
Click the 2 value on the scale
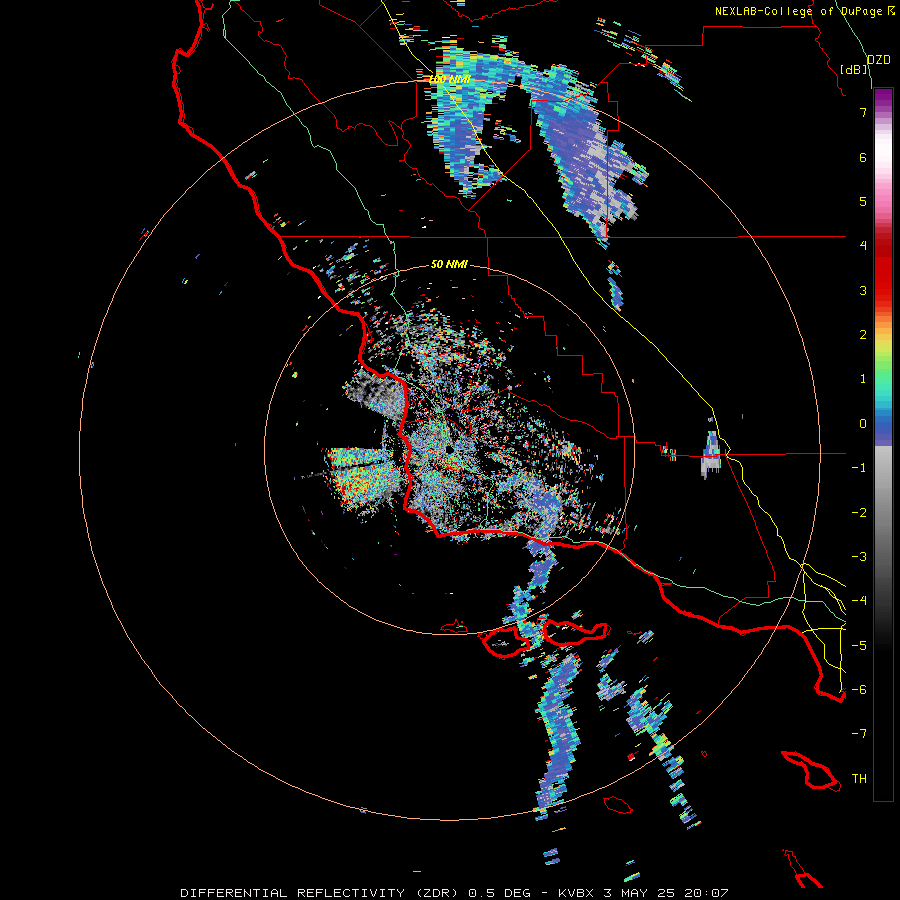(863, 335)
